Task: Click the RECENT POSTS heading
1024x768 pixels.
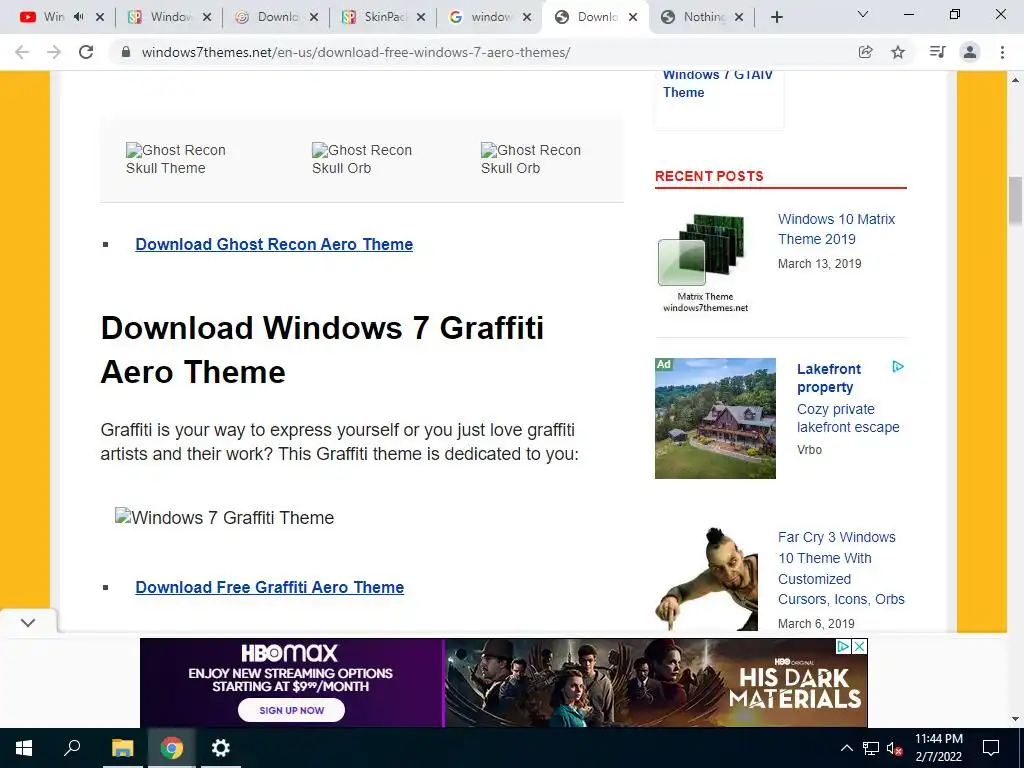Action: tap(709, 176)
